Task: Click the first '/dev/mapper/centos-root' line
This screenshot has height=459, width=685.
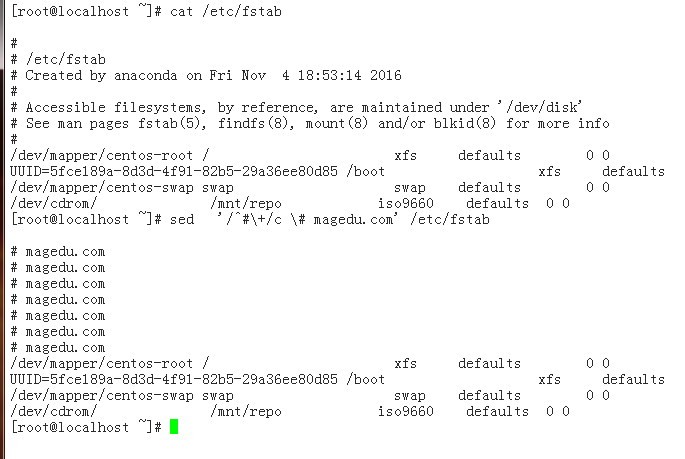Action: tap(310, 155)
